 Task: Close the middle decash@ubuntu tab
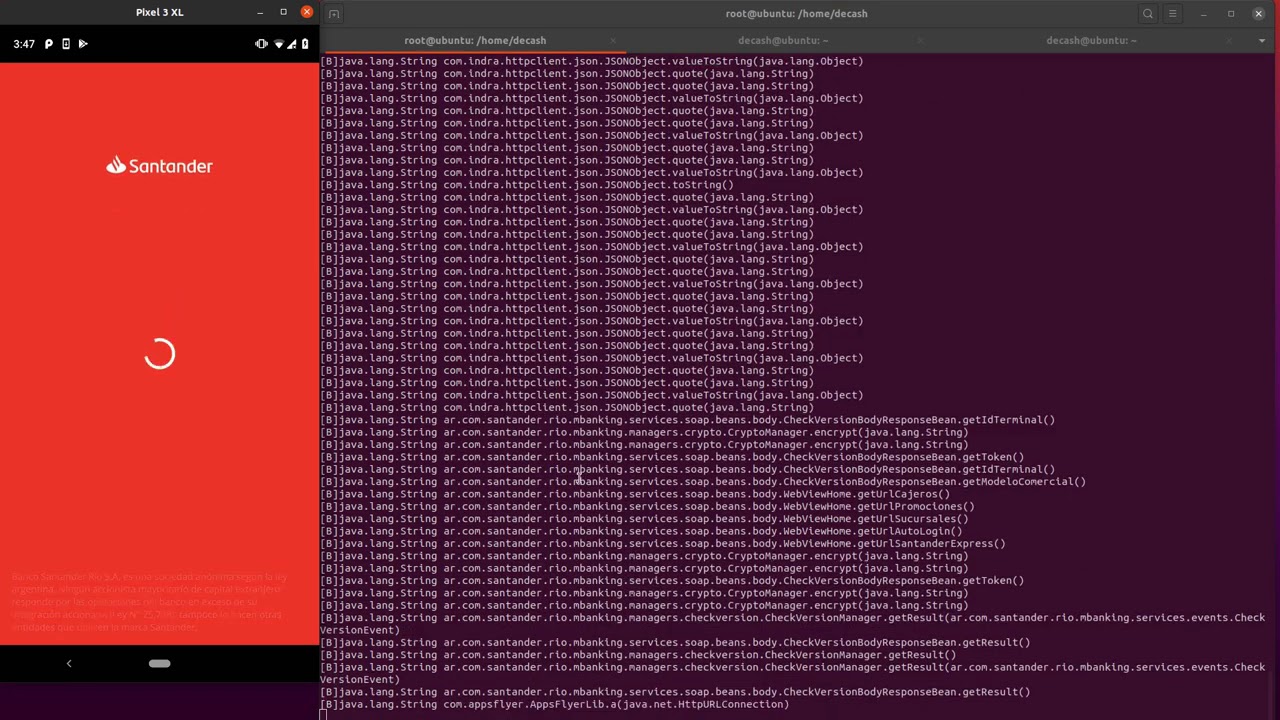pyautogui.click(x=920, y=41)
